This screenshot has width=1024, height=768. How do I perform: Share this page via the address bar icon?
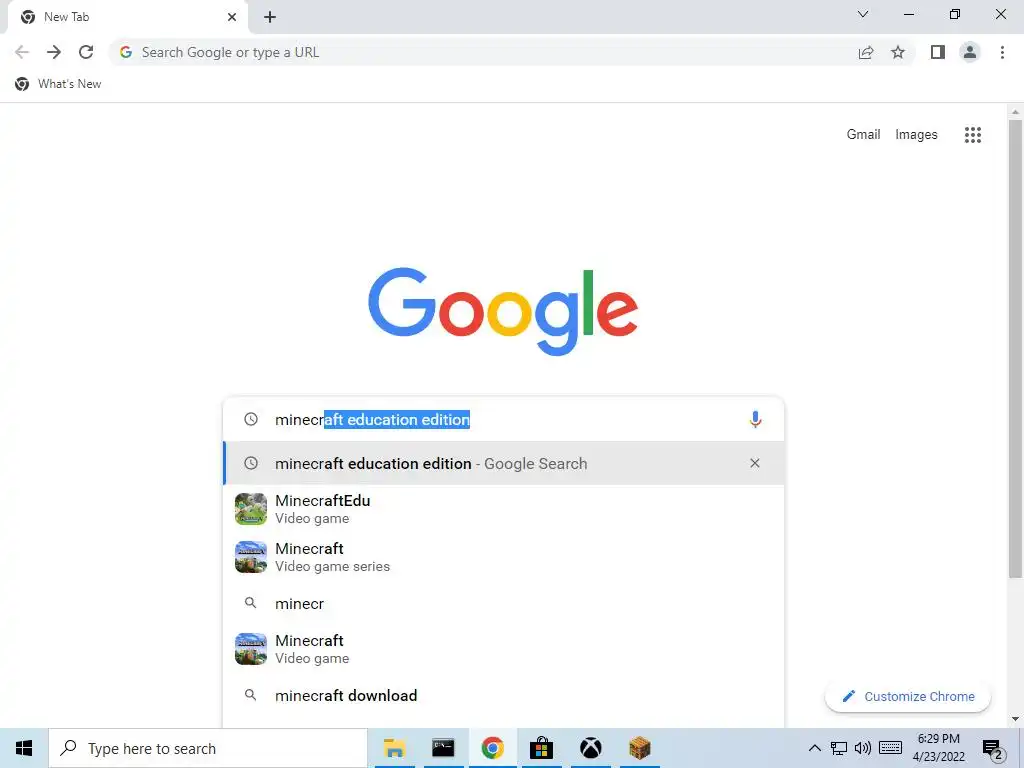coord(866,52)
